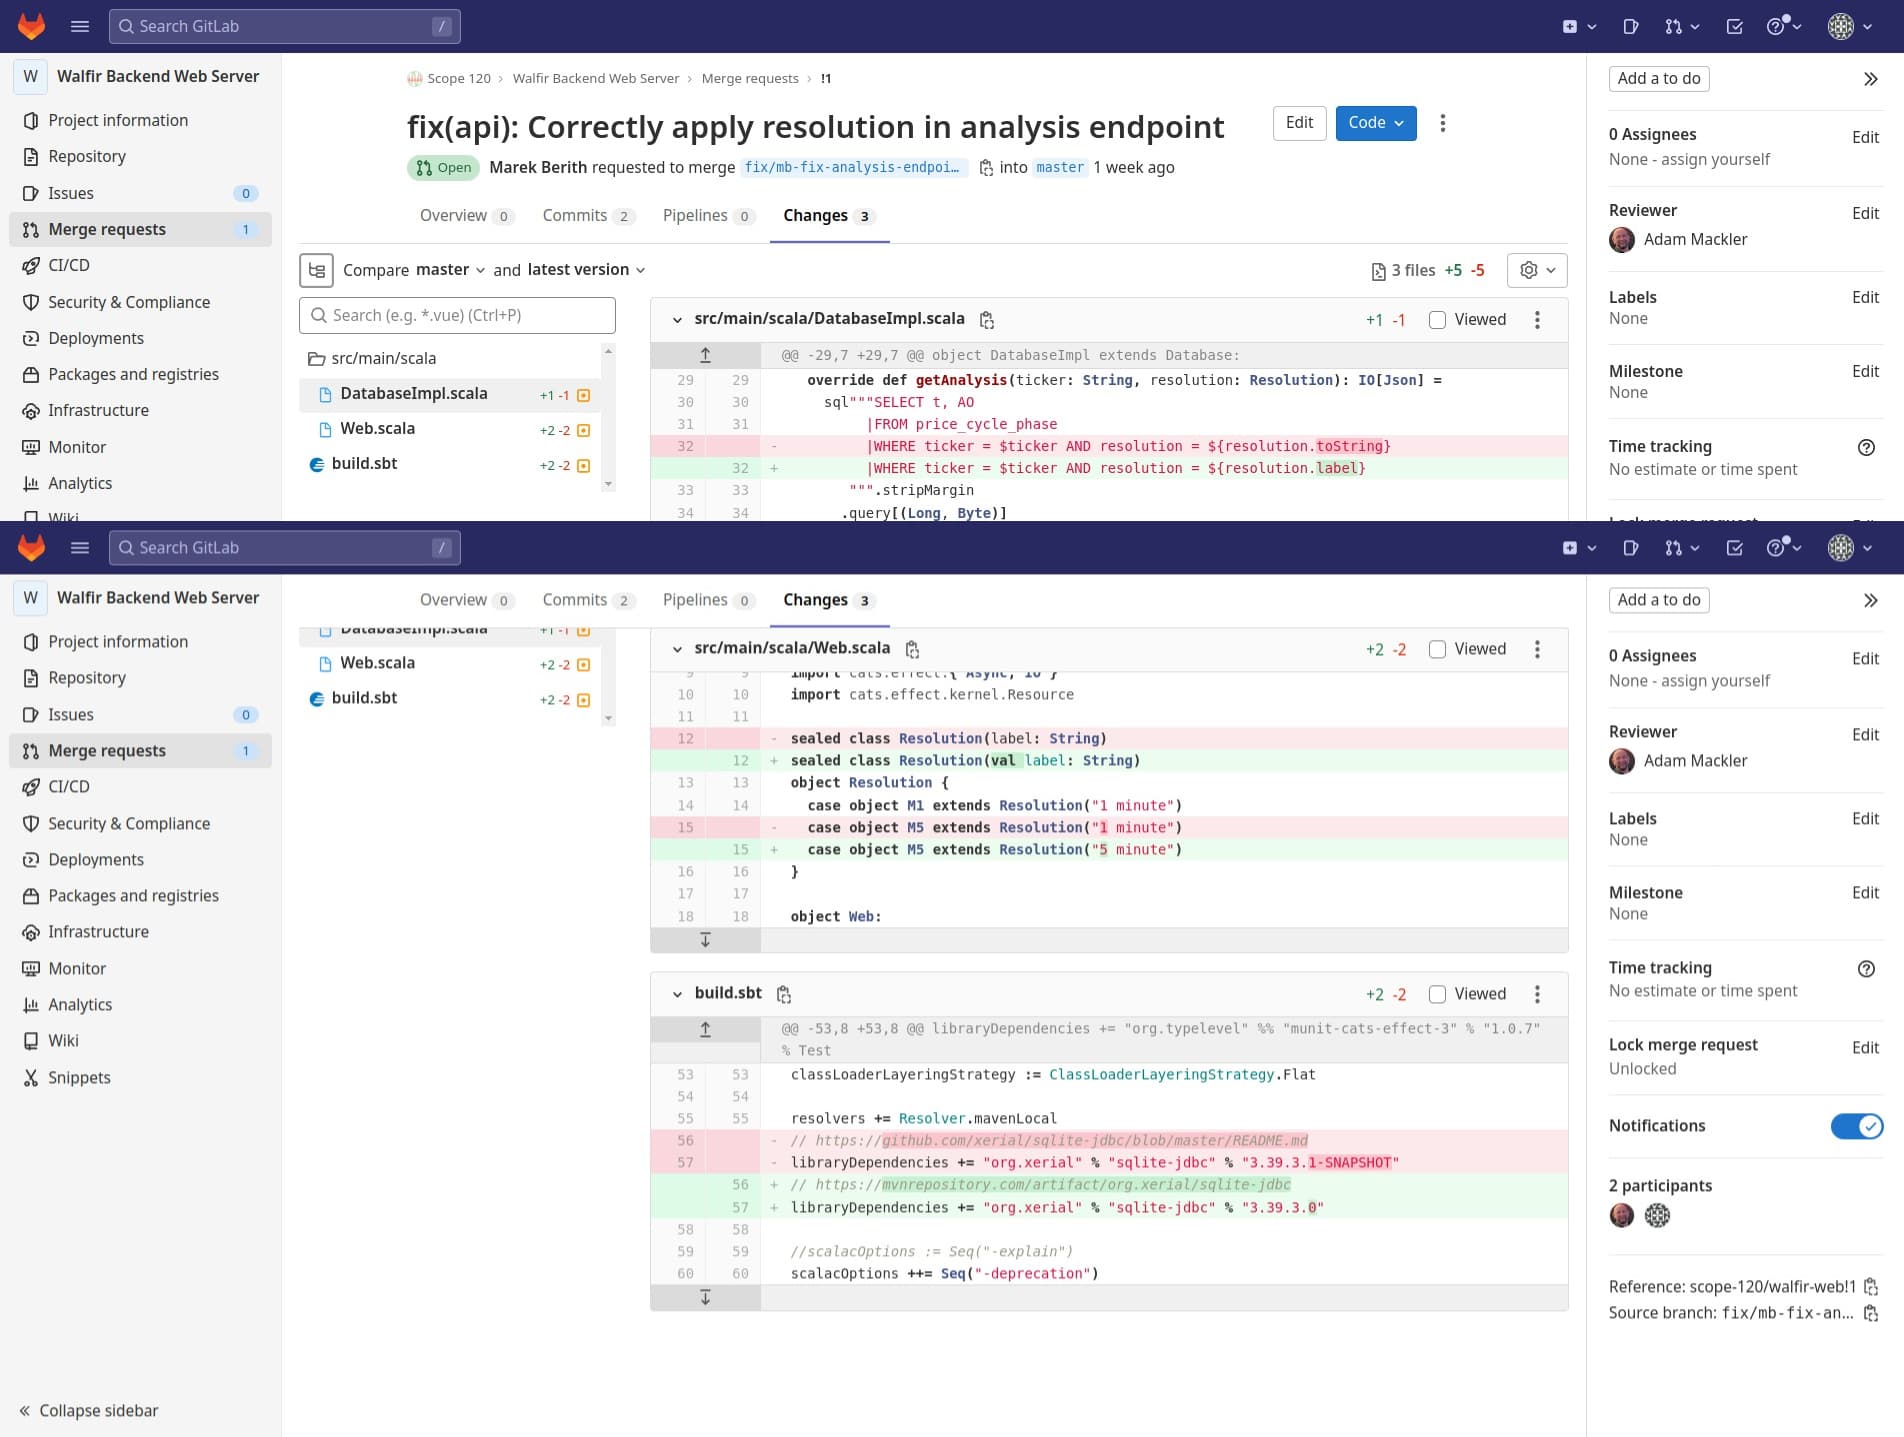Viewport: 1904px width, 1437px height.
Task: Click the 'Unlocked' lock status text
Action: pos(1642,1069)
